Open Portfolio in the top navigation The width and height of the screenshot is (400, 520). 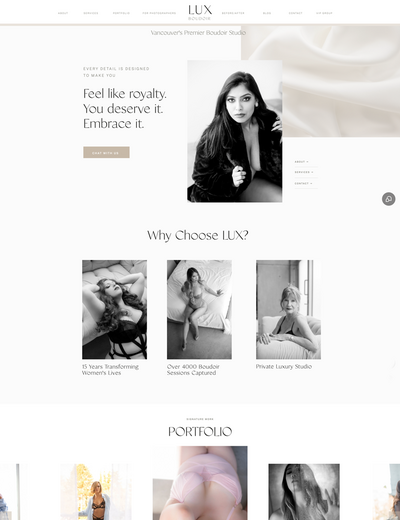(x=121, y=13)
